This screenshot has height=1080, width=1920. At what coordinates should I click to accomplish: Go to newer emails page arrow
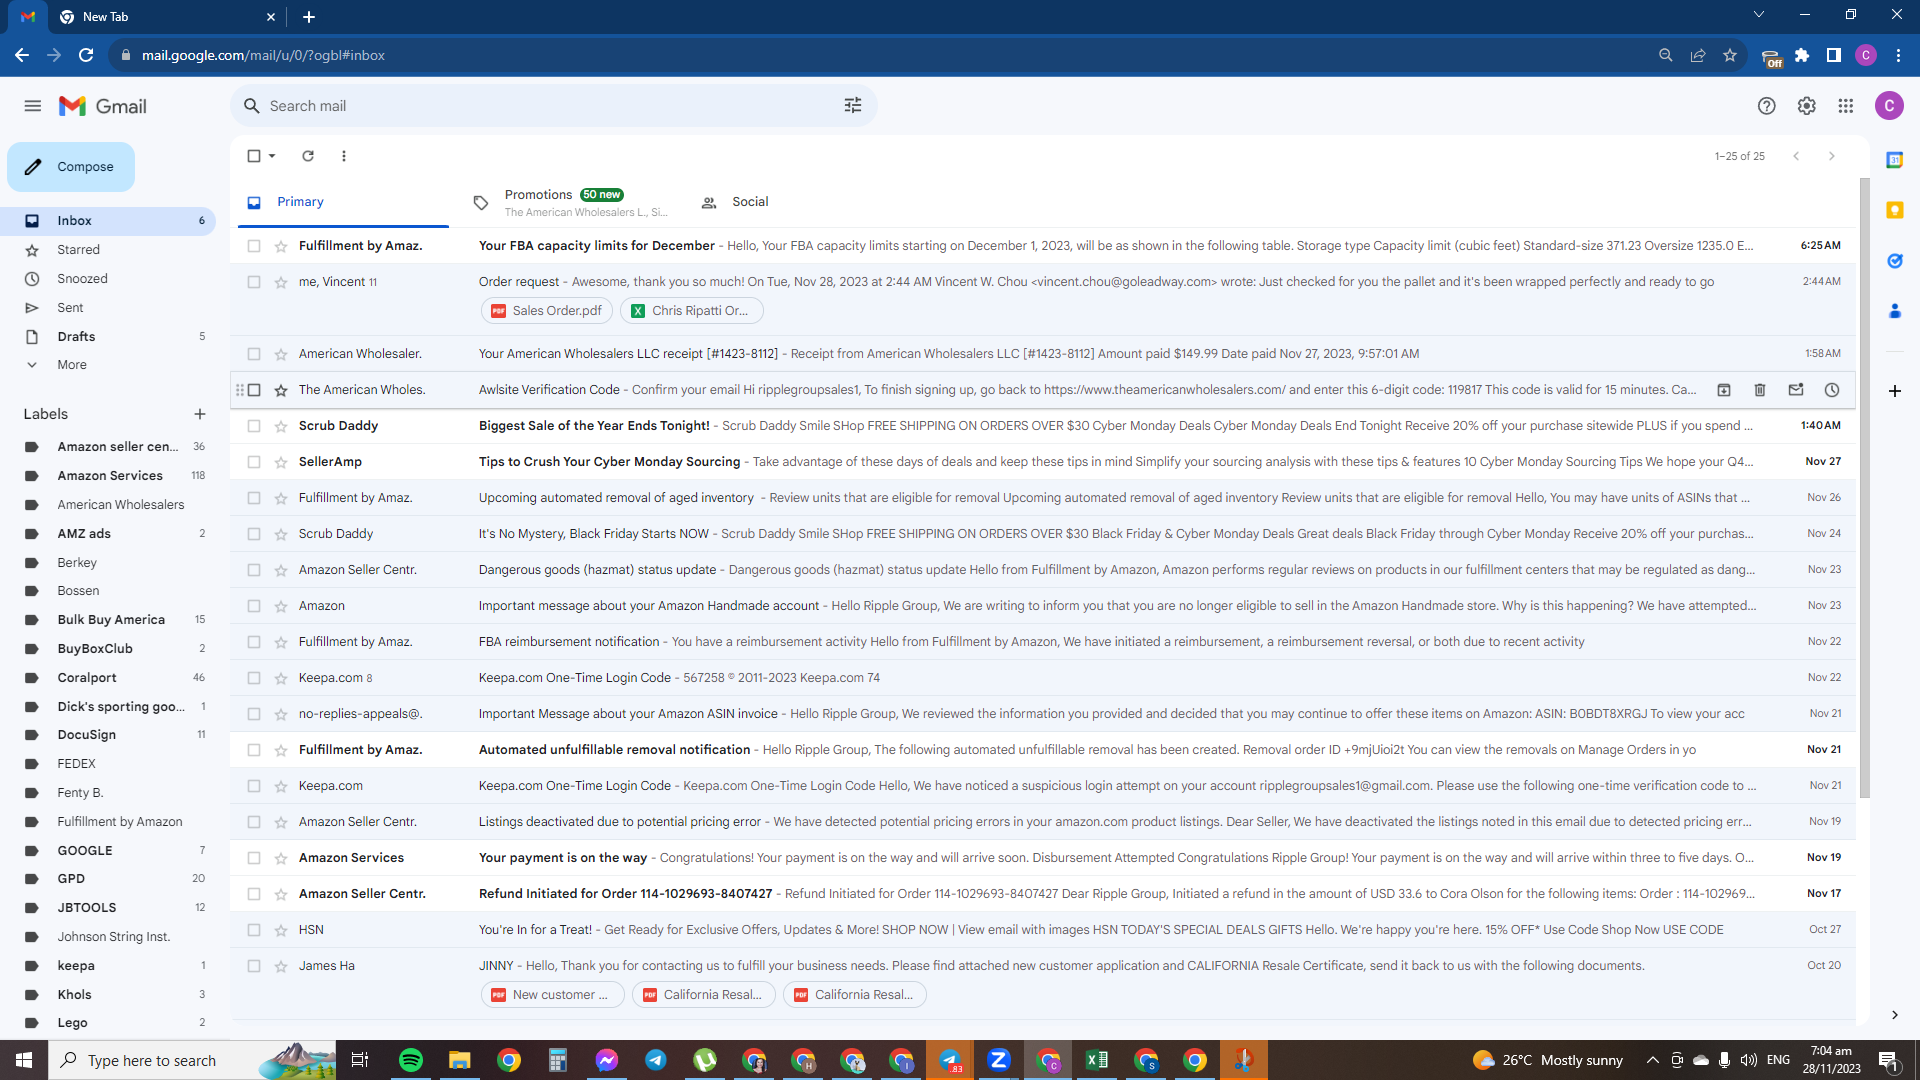(x=1796, y=156)
